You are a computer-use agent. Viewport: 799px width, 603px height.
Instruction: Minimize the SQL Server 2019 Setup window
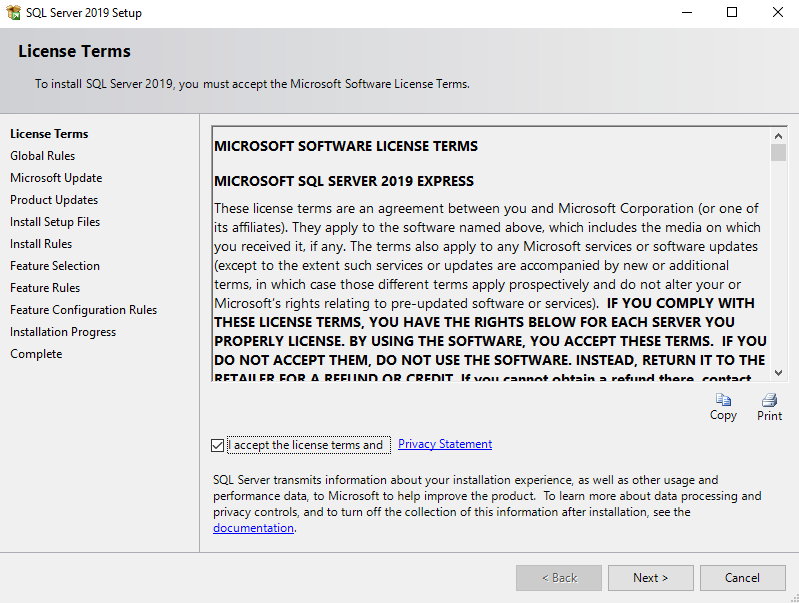click(687, 12)
